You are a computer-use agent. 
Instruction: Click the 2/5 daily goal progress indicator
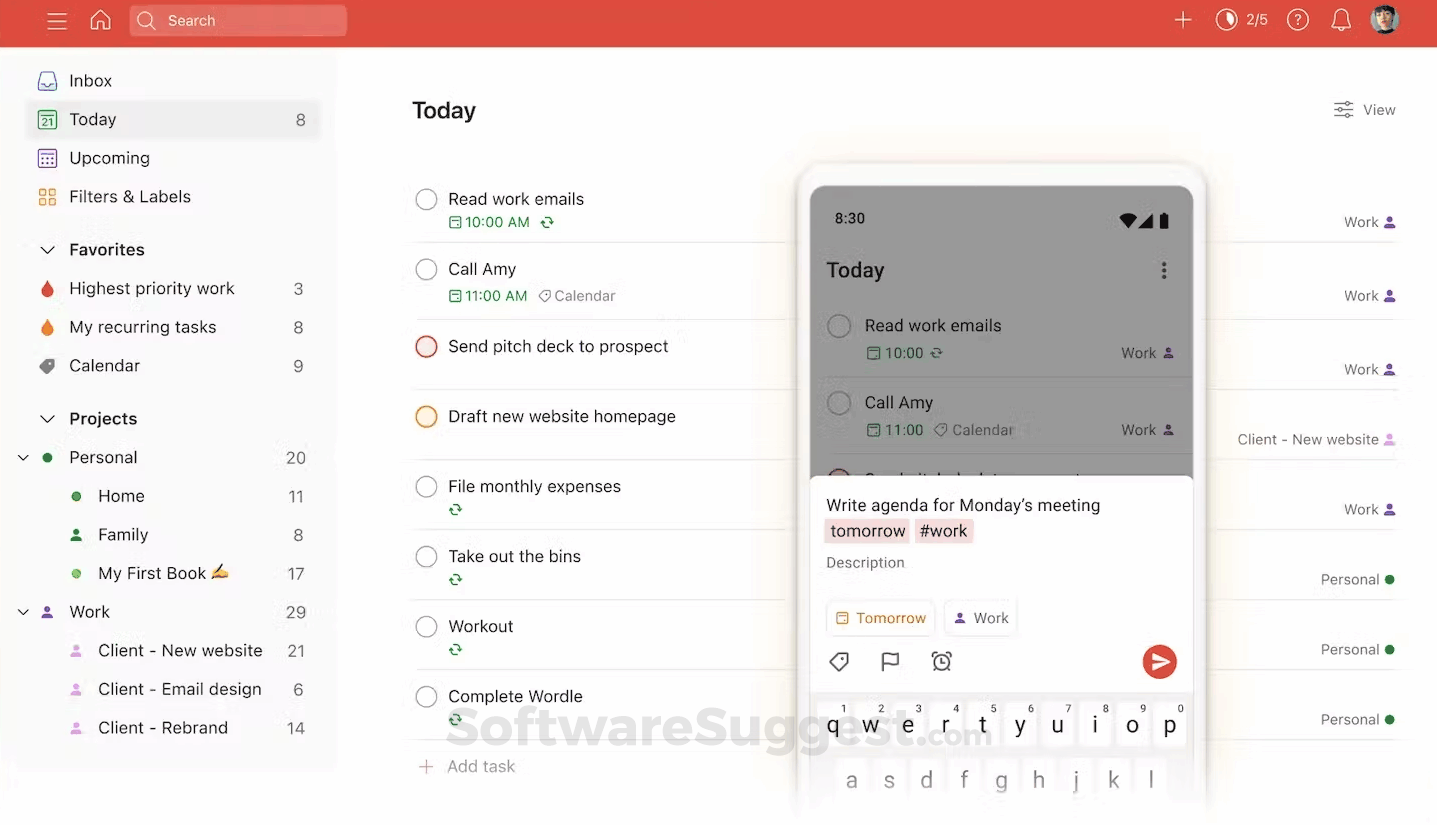(1241, 19)
